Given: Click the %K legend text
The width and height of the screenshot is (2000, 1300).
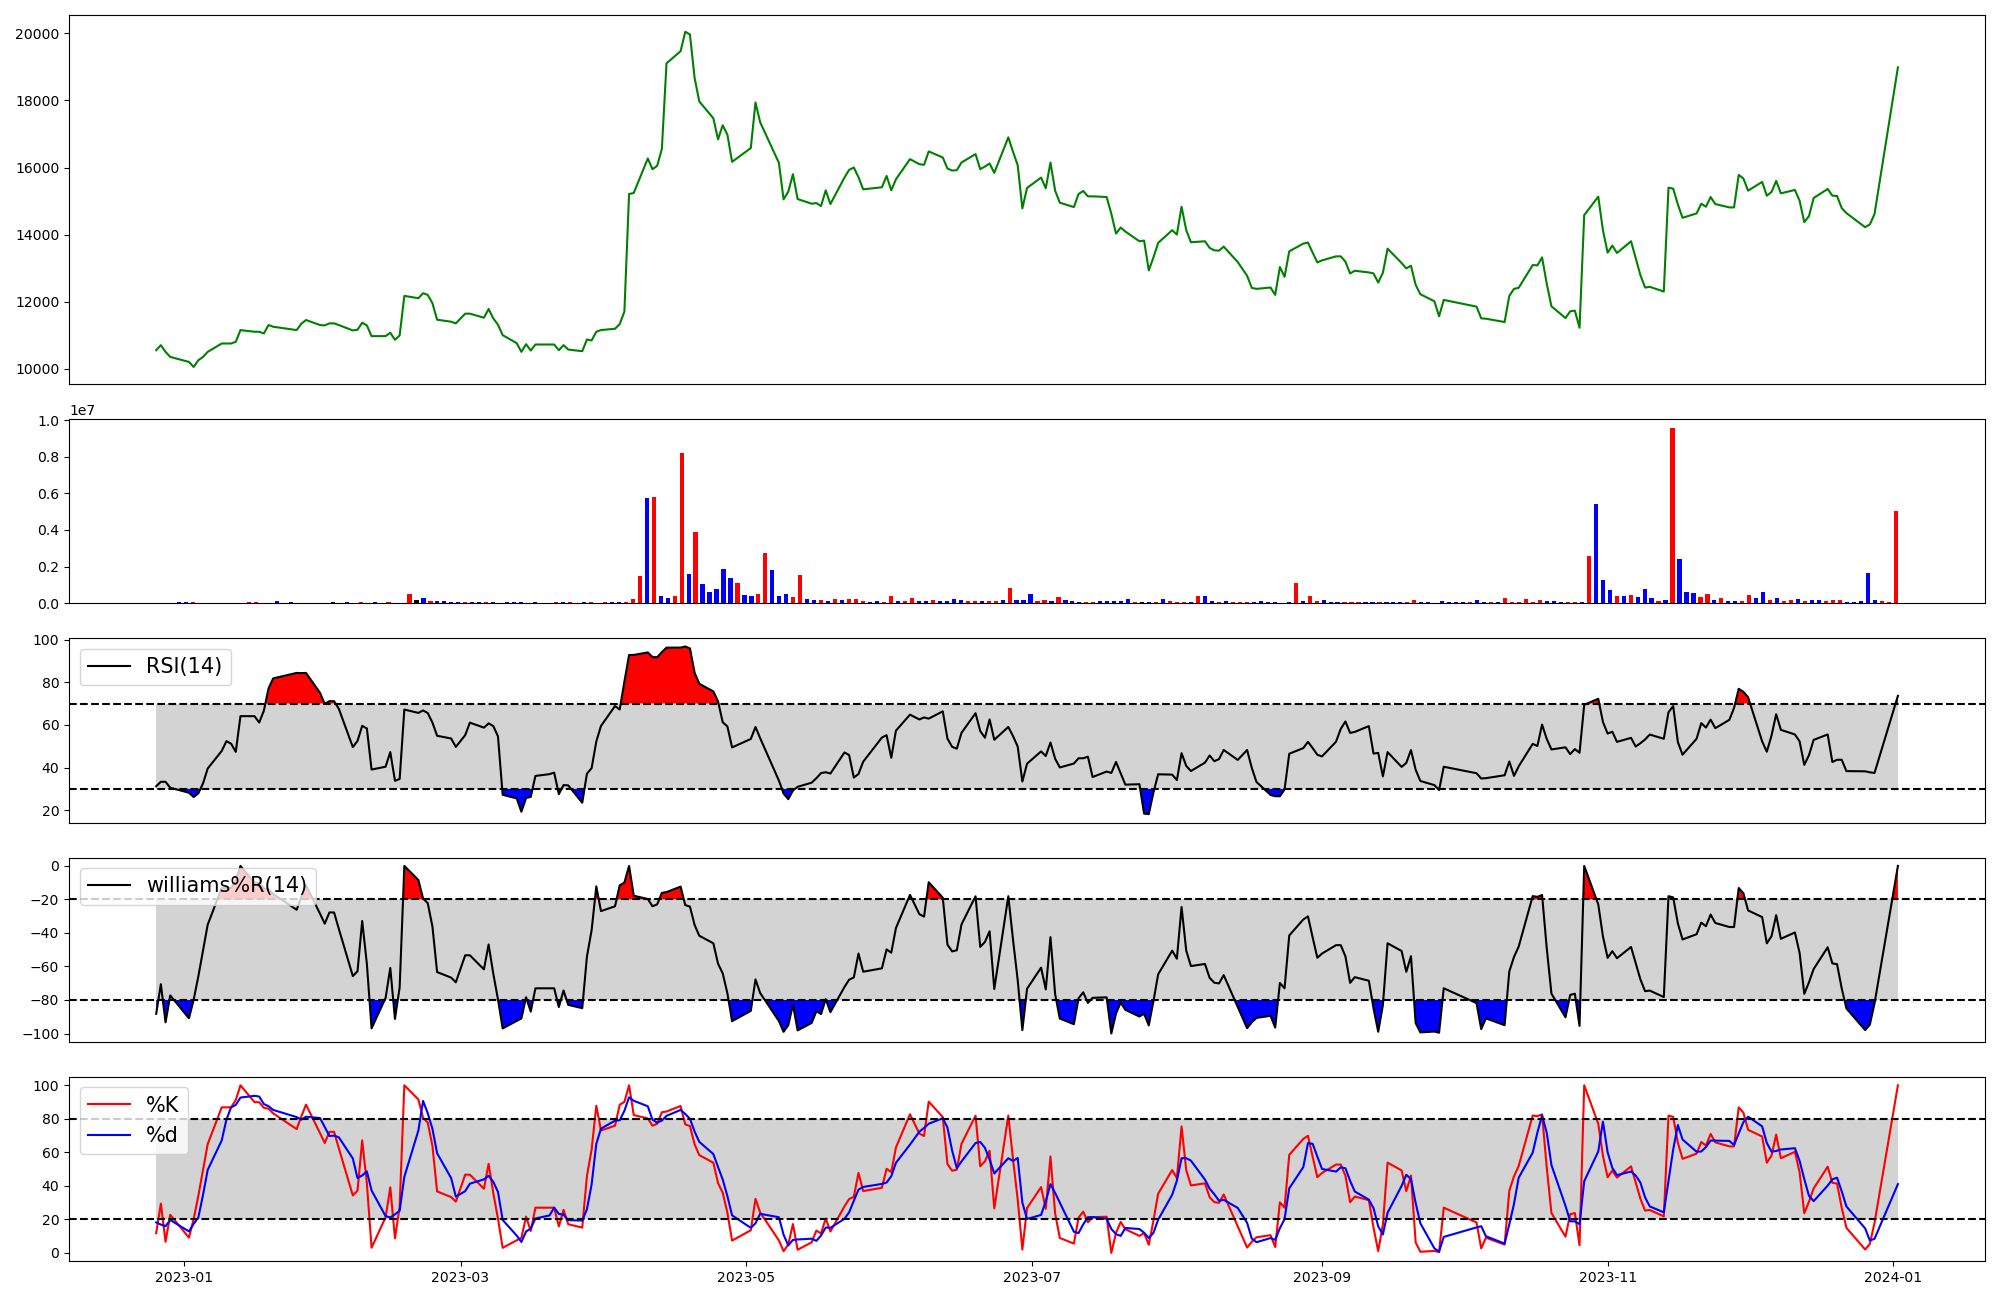Looking at the screenshot, I should pyautogui.click(x=162, y=1105).
